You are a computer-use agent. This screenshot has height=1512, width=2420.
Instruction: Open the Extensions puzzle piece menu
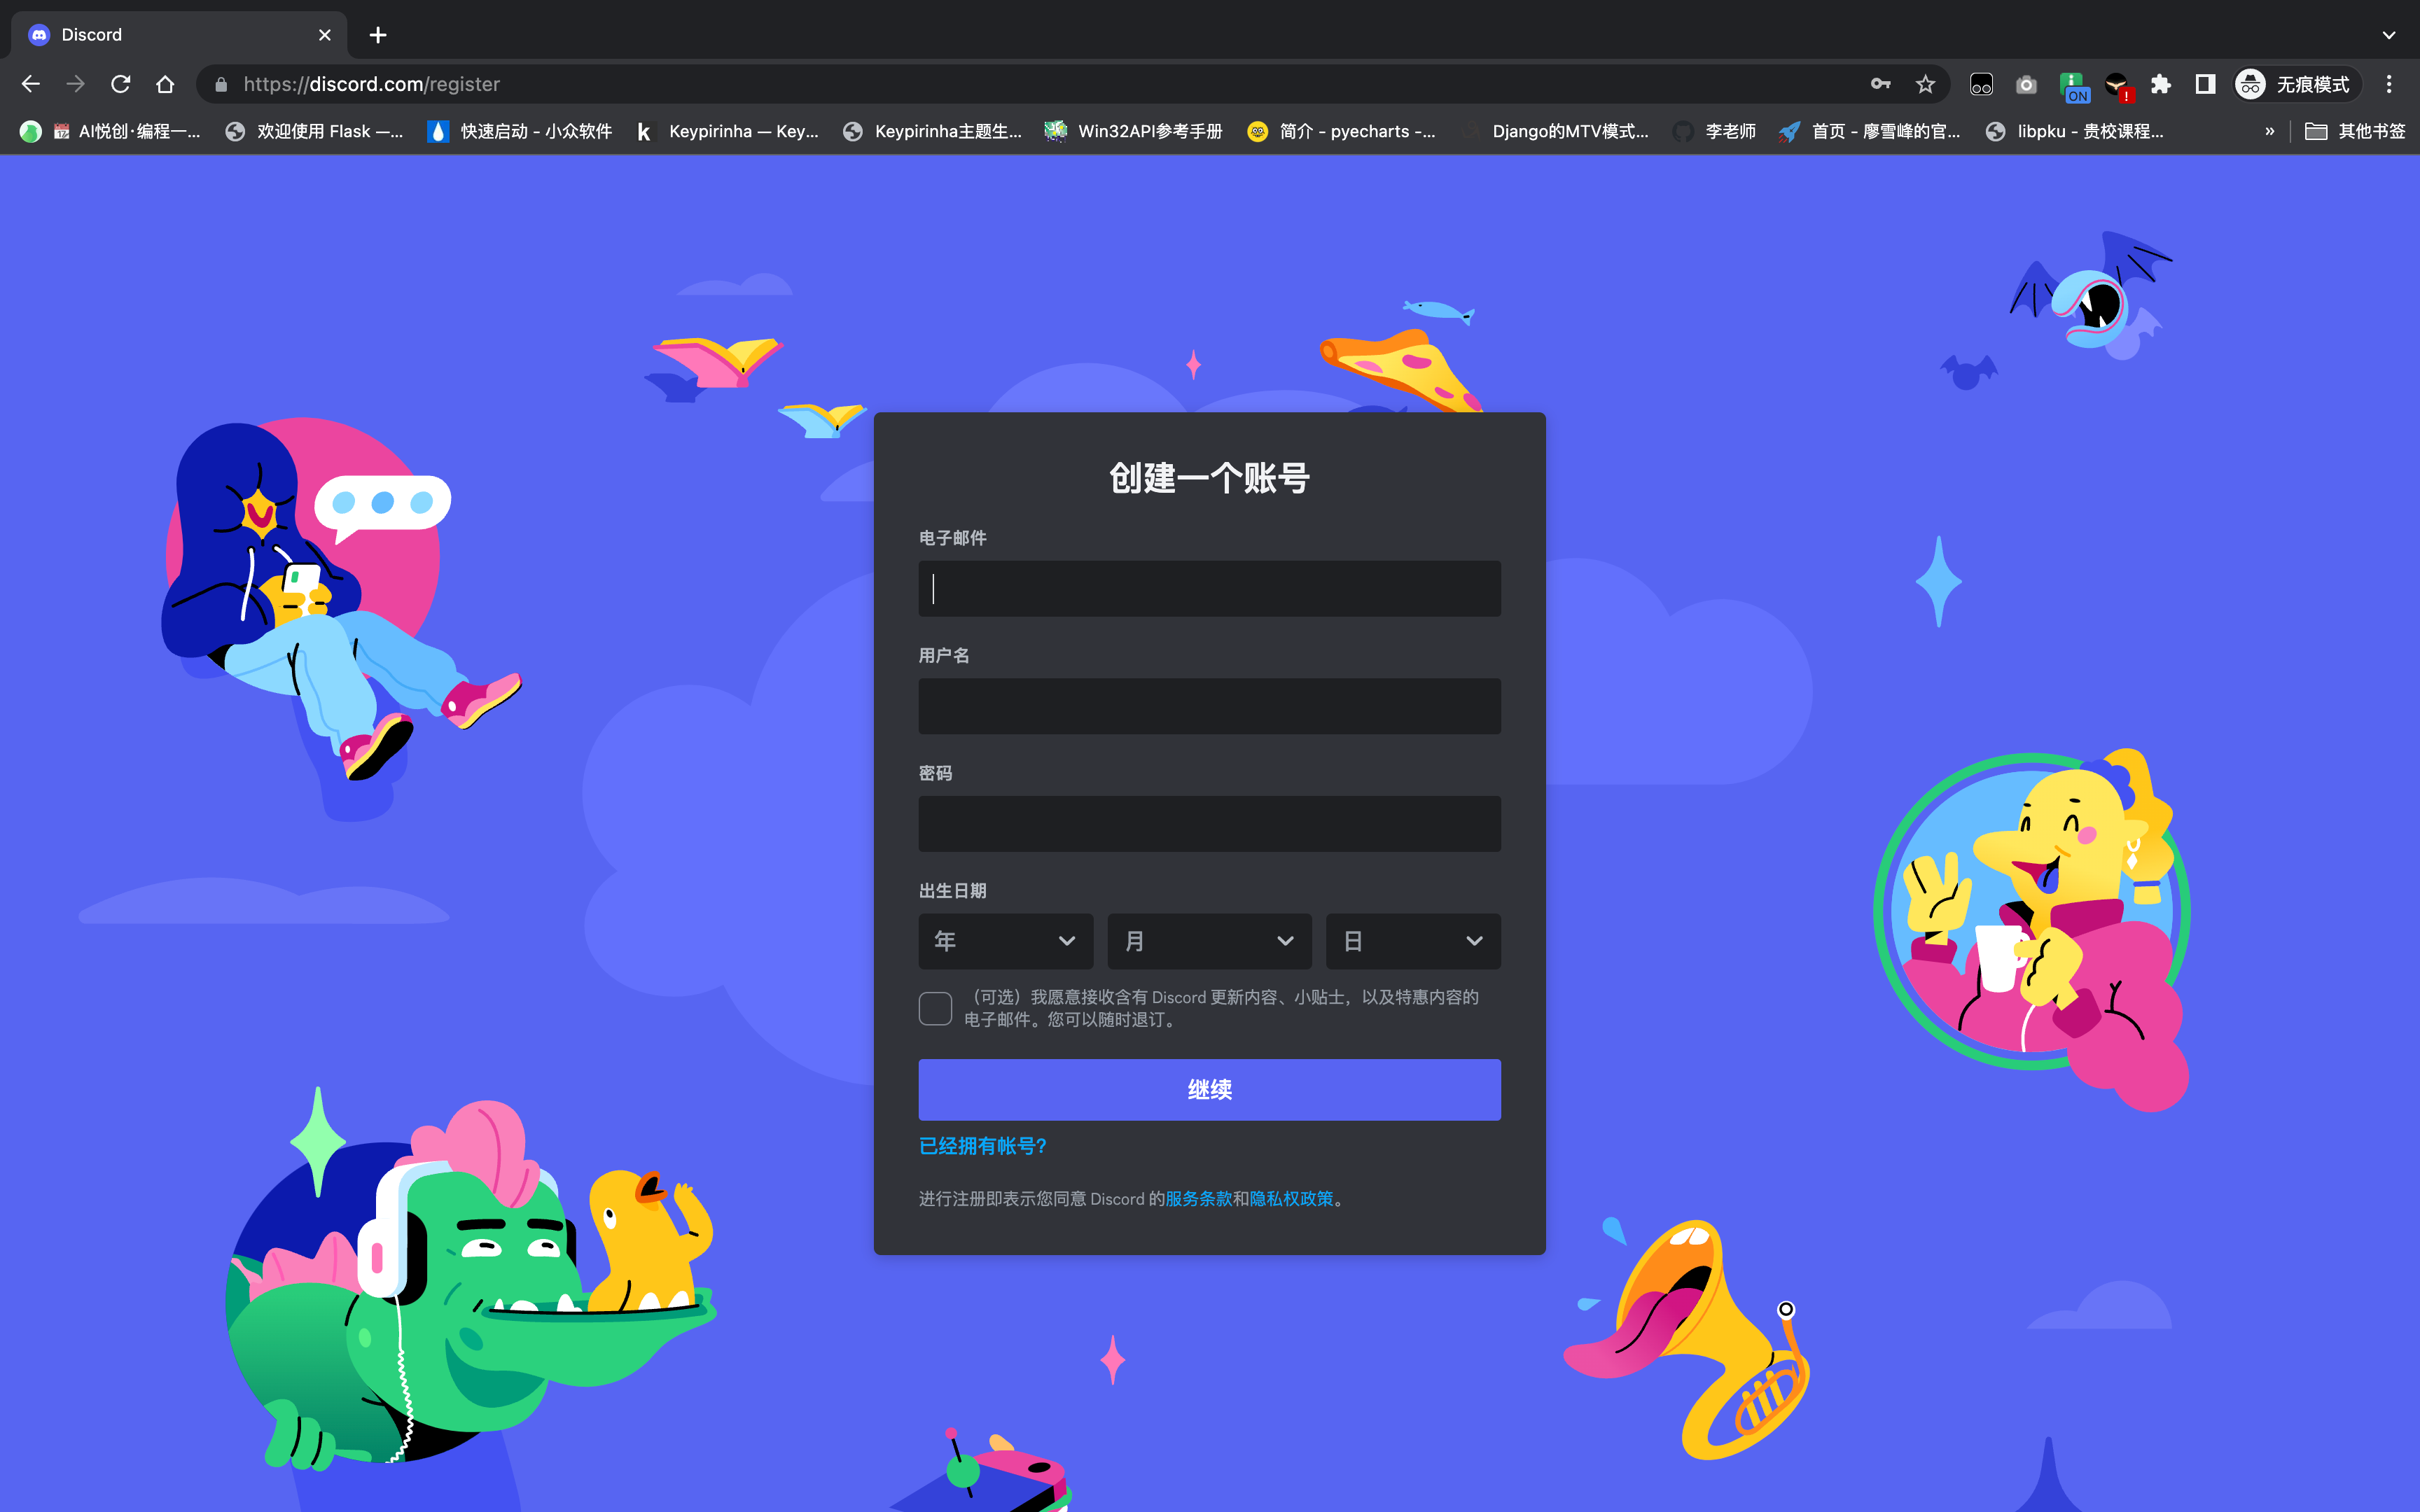(x=2161, y=85)
